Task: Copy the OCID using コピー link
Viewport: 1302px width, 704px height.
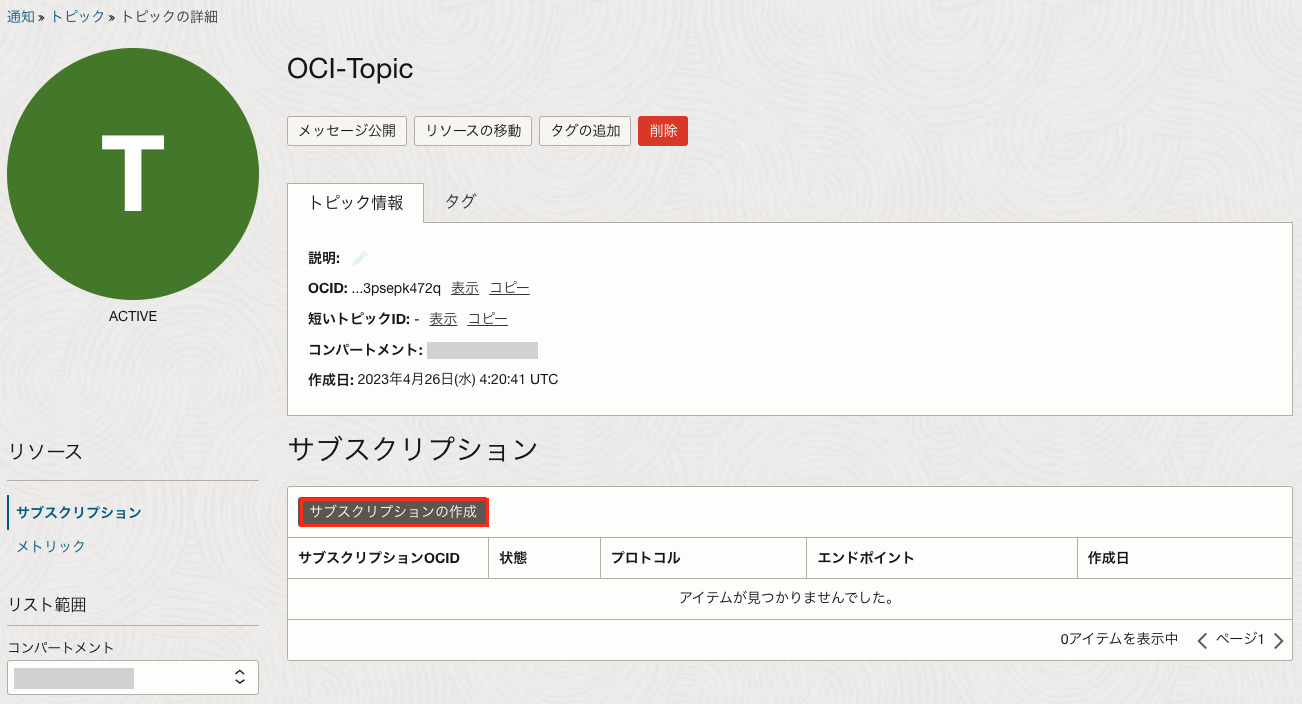Action: point(509,288)
